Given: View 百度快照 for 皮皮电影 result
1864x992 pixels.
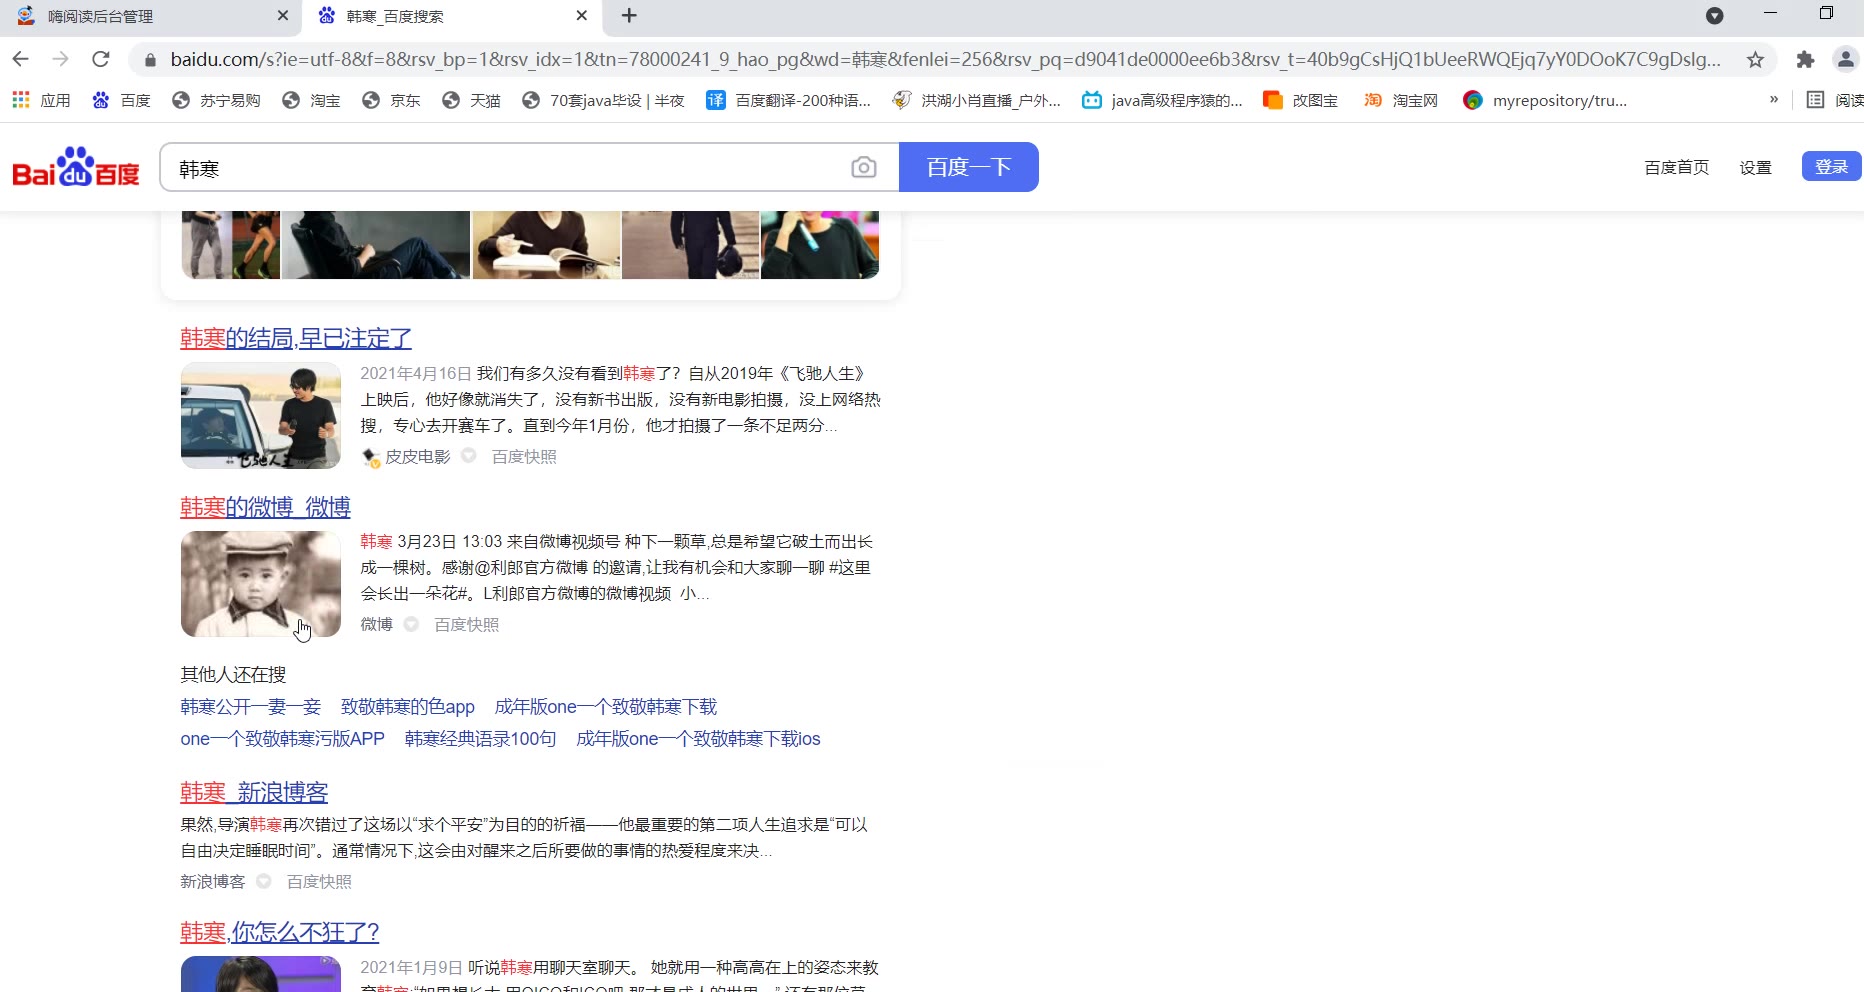Looking at the screenshot, I should [x=524, y=456].
